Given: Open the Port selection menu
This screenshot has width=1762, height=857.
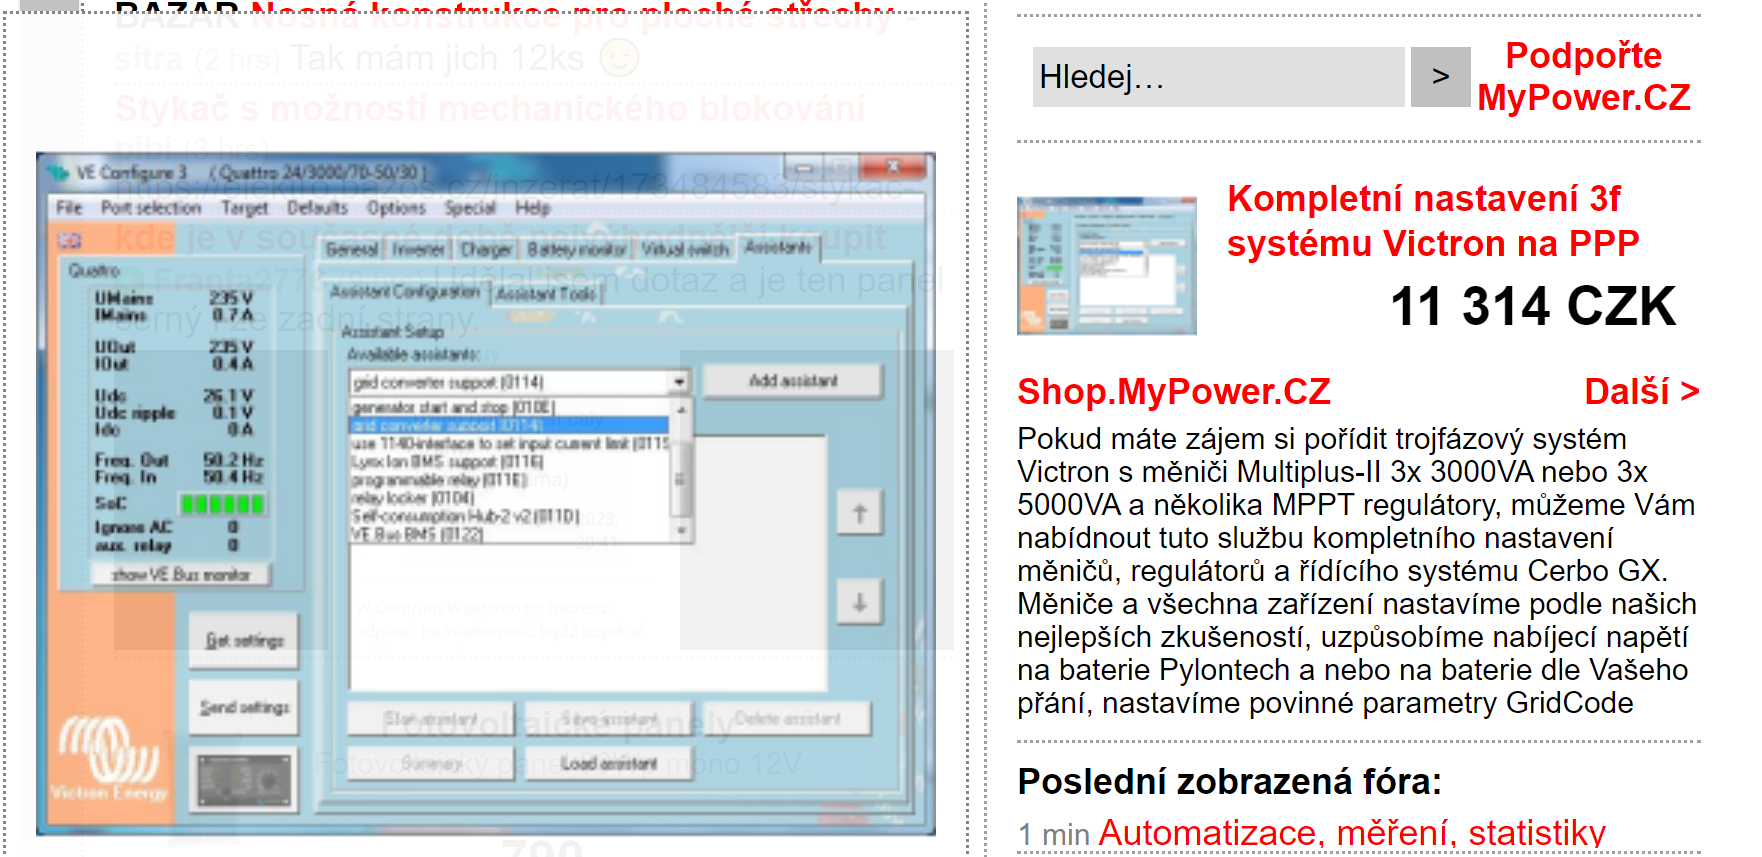Looking at the screenshot, I should [151, 208].
